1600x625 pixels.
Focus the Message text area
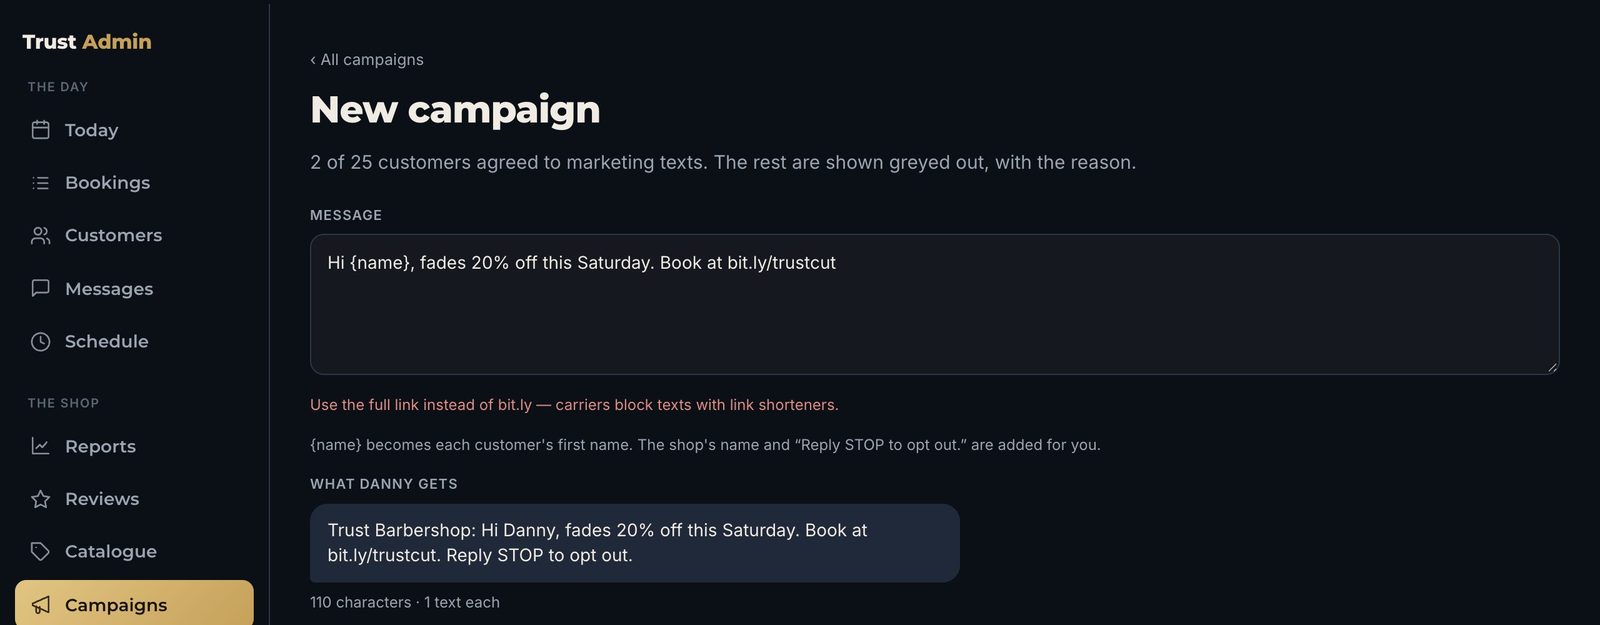pyautogui.click(x=935, y=305)
